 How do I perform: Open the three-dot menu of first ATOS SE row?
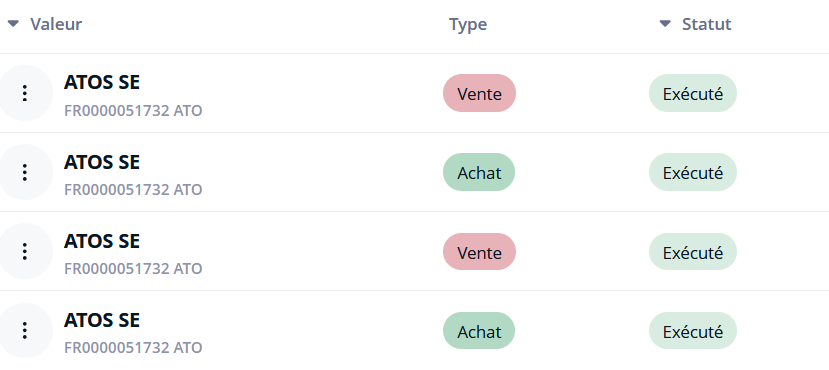(x=24, y=93)
